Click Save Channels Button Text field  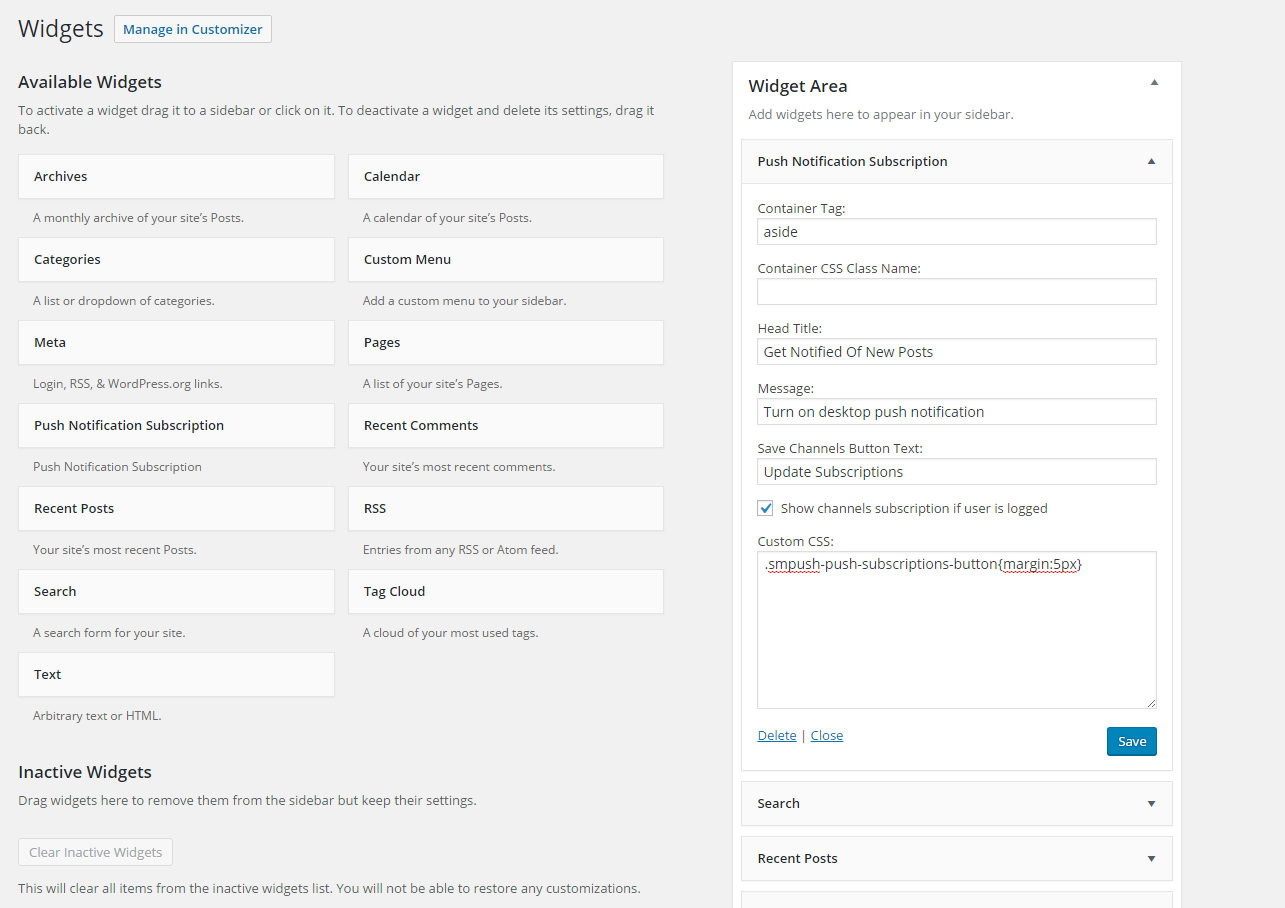click(x=956, y=472)
